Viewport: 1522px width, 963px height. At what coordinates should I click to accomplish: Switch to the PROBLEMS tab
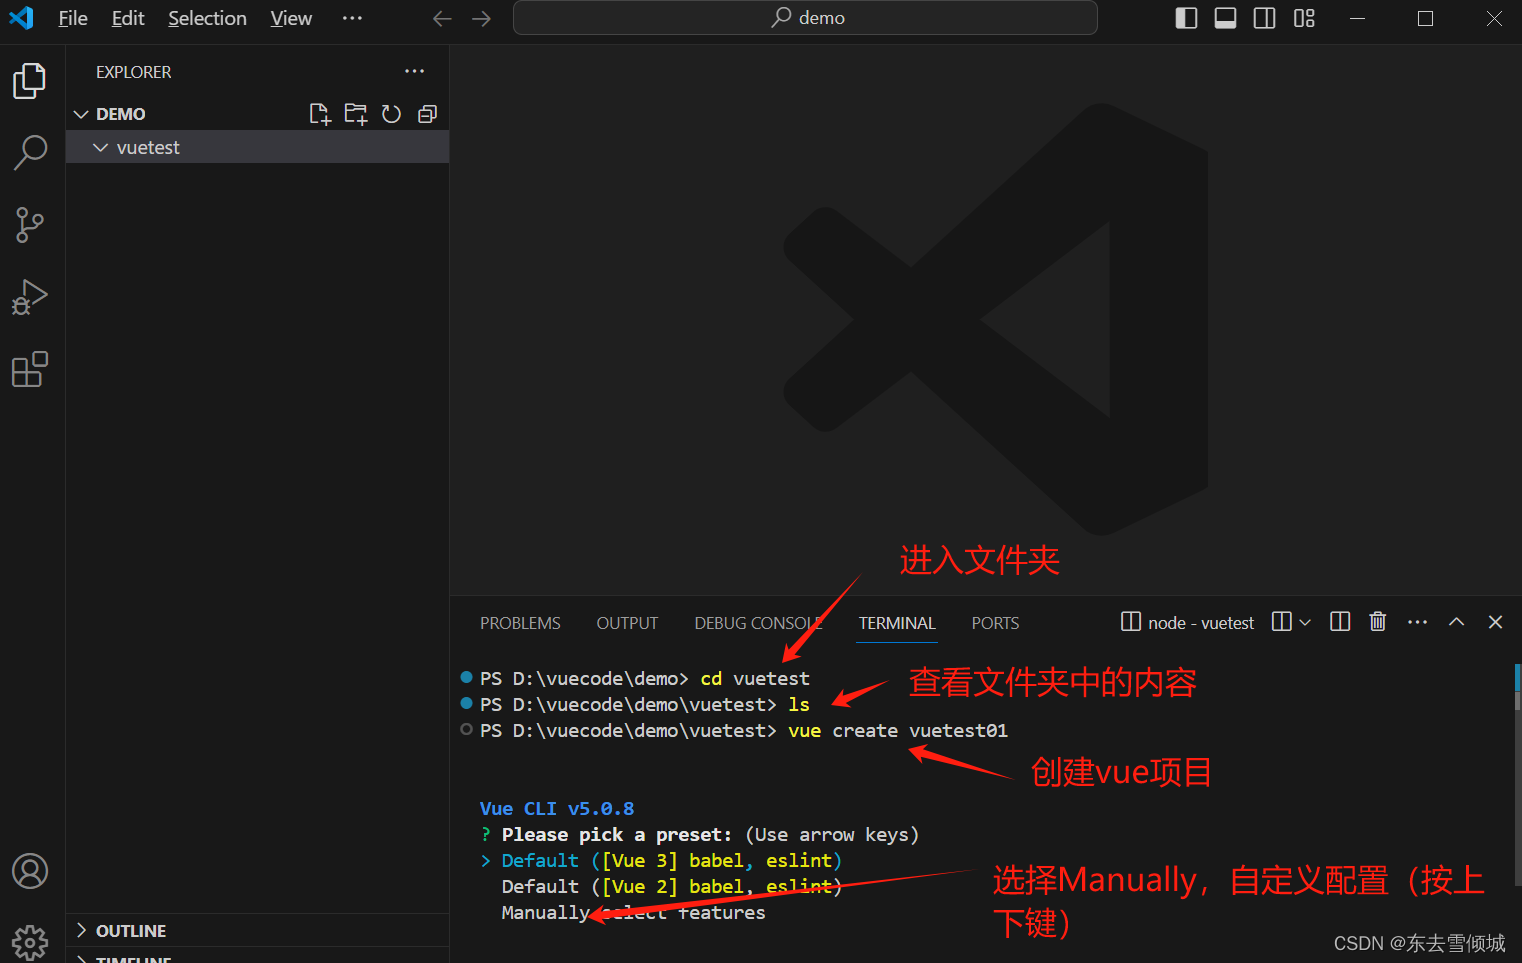[520, 623]
